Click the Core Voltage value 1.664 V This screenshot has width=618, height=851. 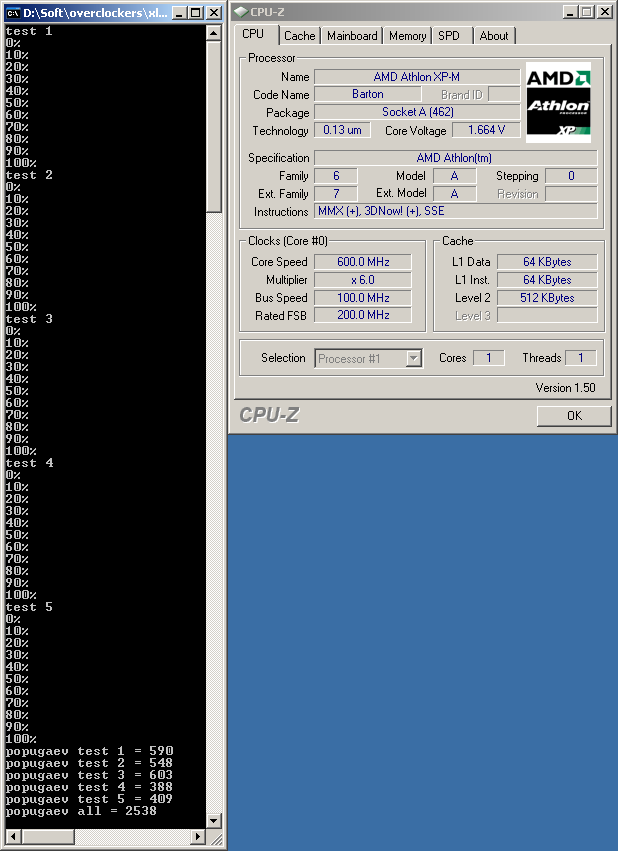(486, 130)
